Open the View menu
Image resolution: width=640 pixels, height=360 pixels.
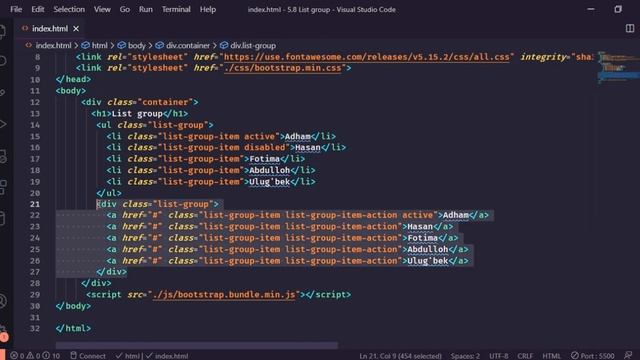(102, 9)
